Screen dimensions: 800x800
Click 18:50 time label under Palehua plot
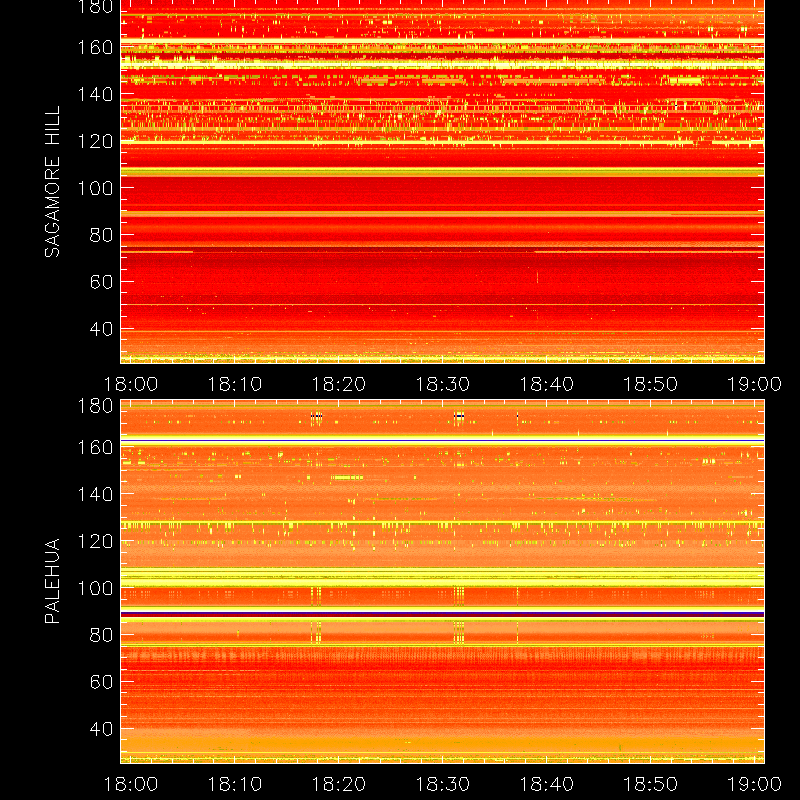(651, 784)
